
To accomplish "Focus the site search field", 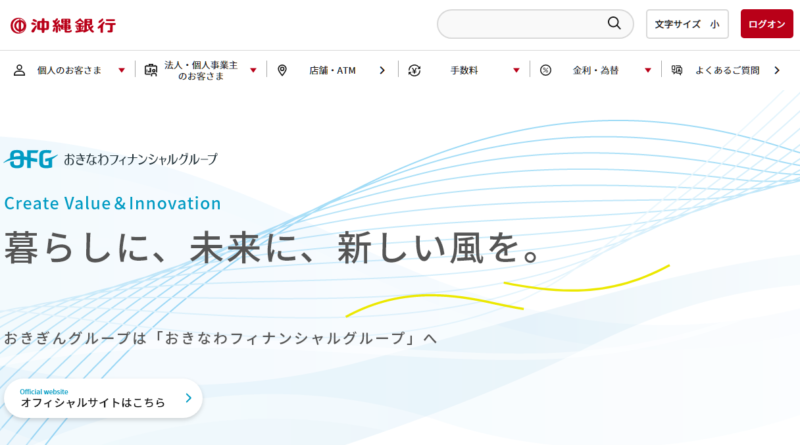I will pos(535,24).
